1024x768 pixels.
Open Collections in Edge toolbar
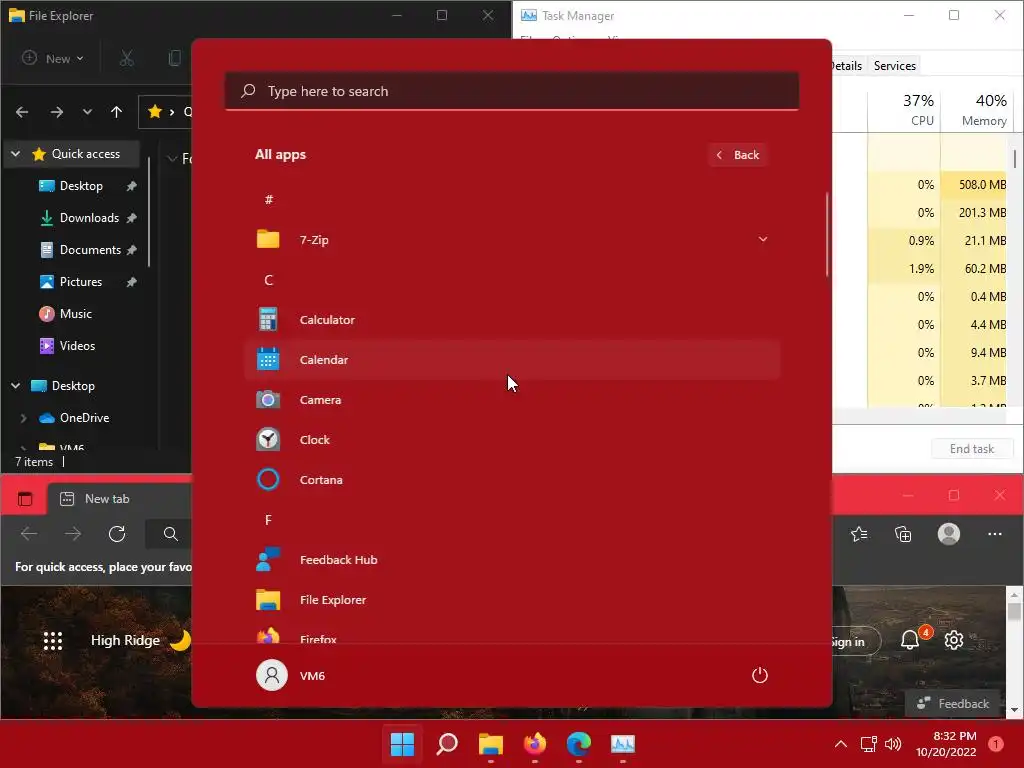pyautogui.click(x=903, y=534)
